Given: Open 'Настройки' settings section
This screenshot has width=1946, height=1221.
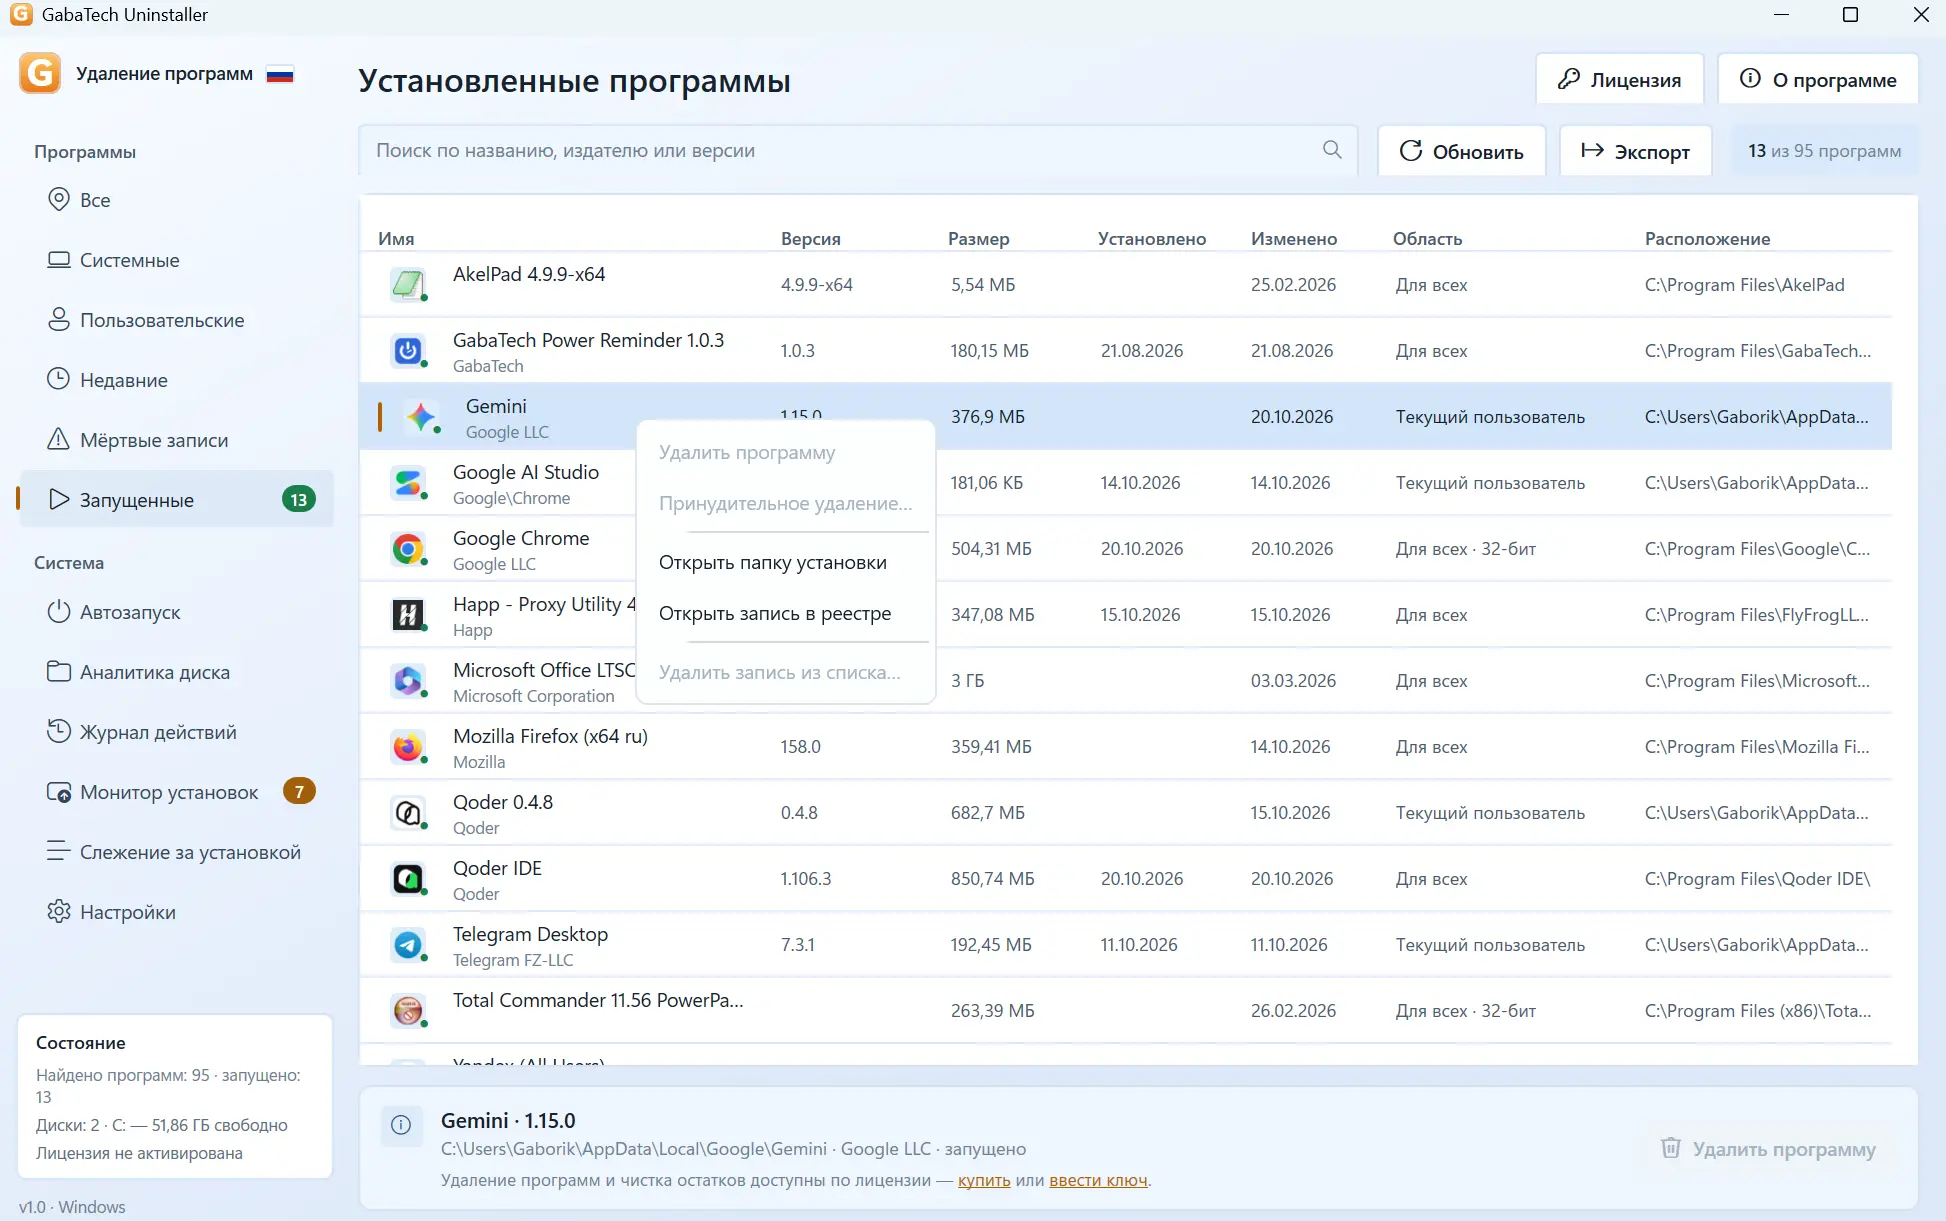Looking at the screenshot, I should pyautogui.click(x=177, y=912).
